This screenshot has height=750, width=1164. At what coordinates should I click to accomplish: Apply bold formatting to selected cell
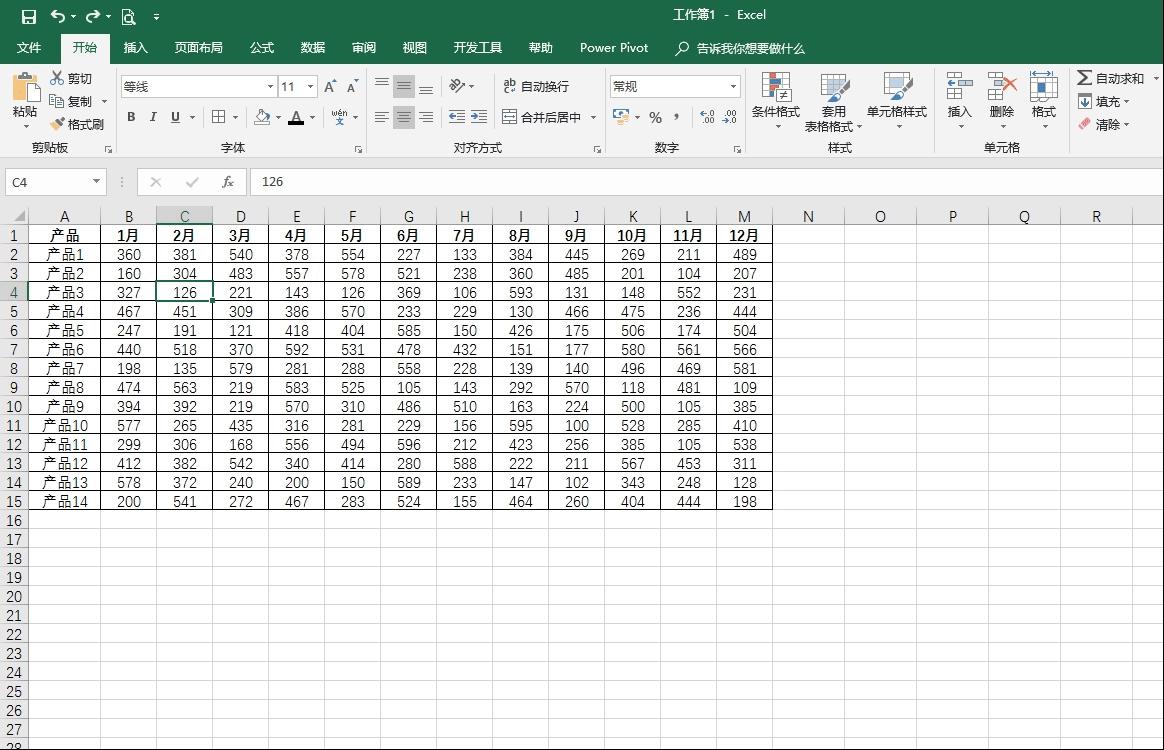coord(130,117)
